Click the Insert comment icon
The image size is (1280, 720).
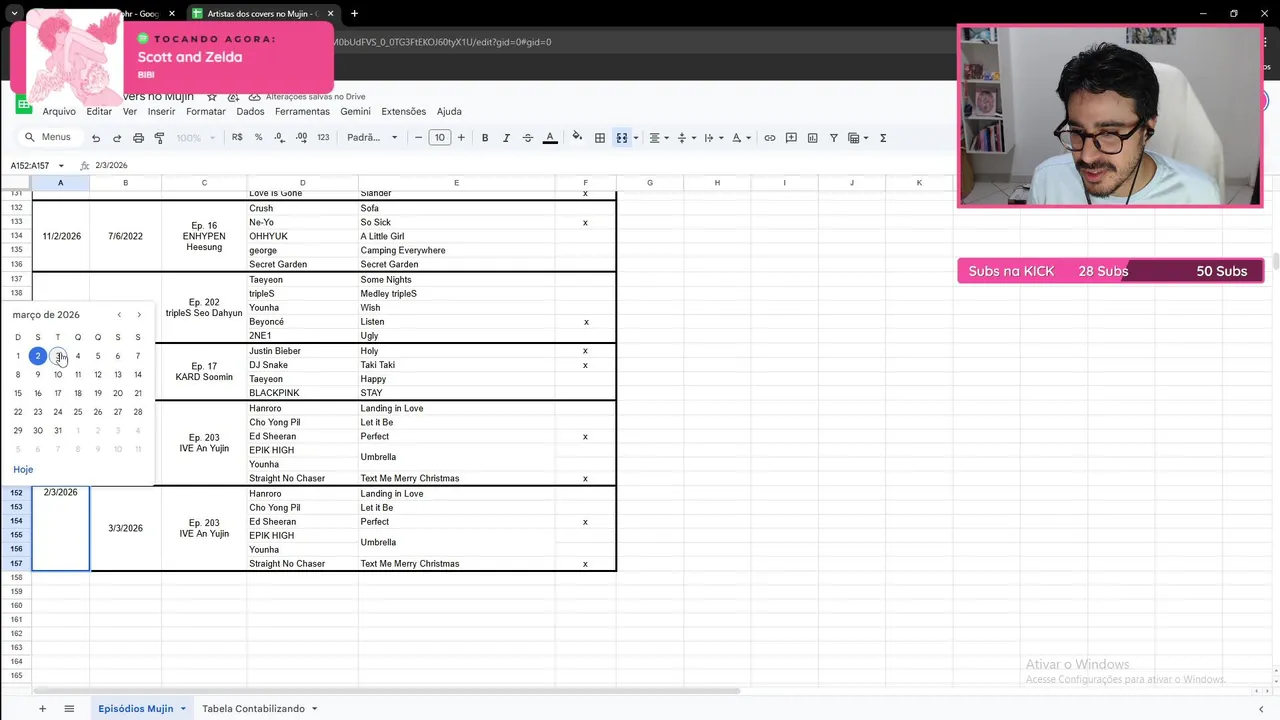tap(791, 138)
